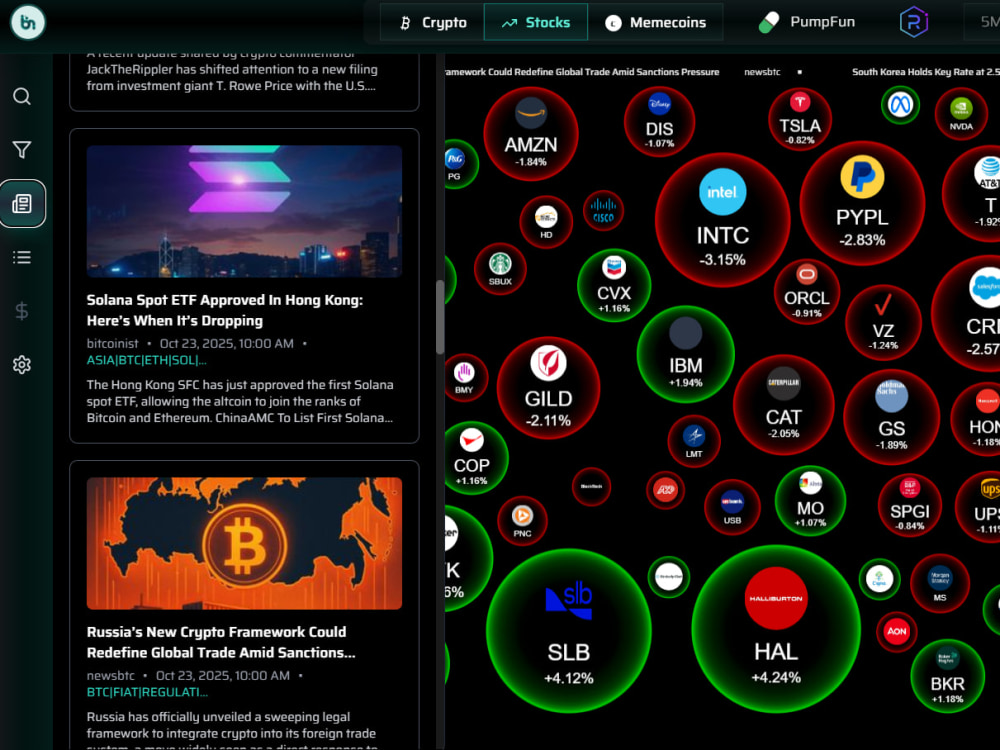Click the Raydium R hexagon icon
This screenshot has width=1000, height=750.
[x=913, y=22]
